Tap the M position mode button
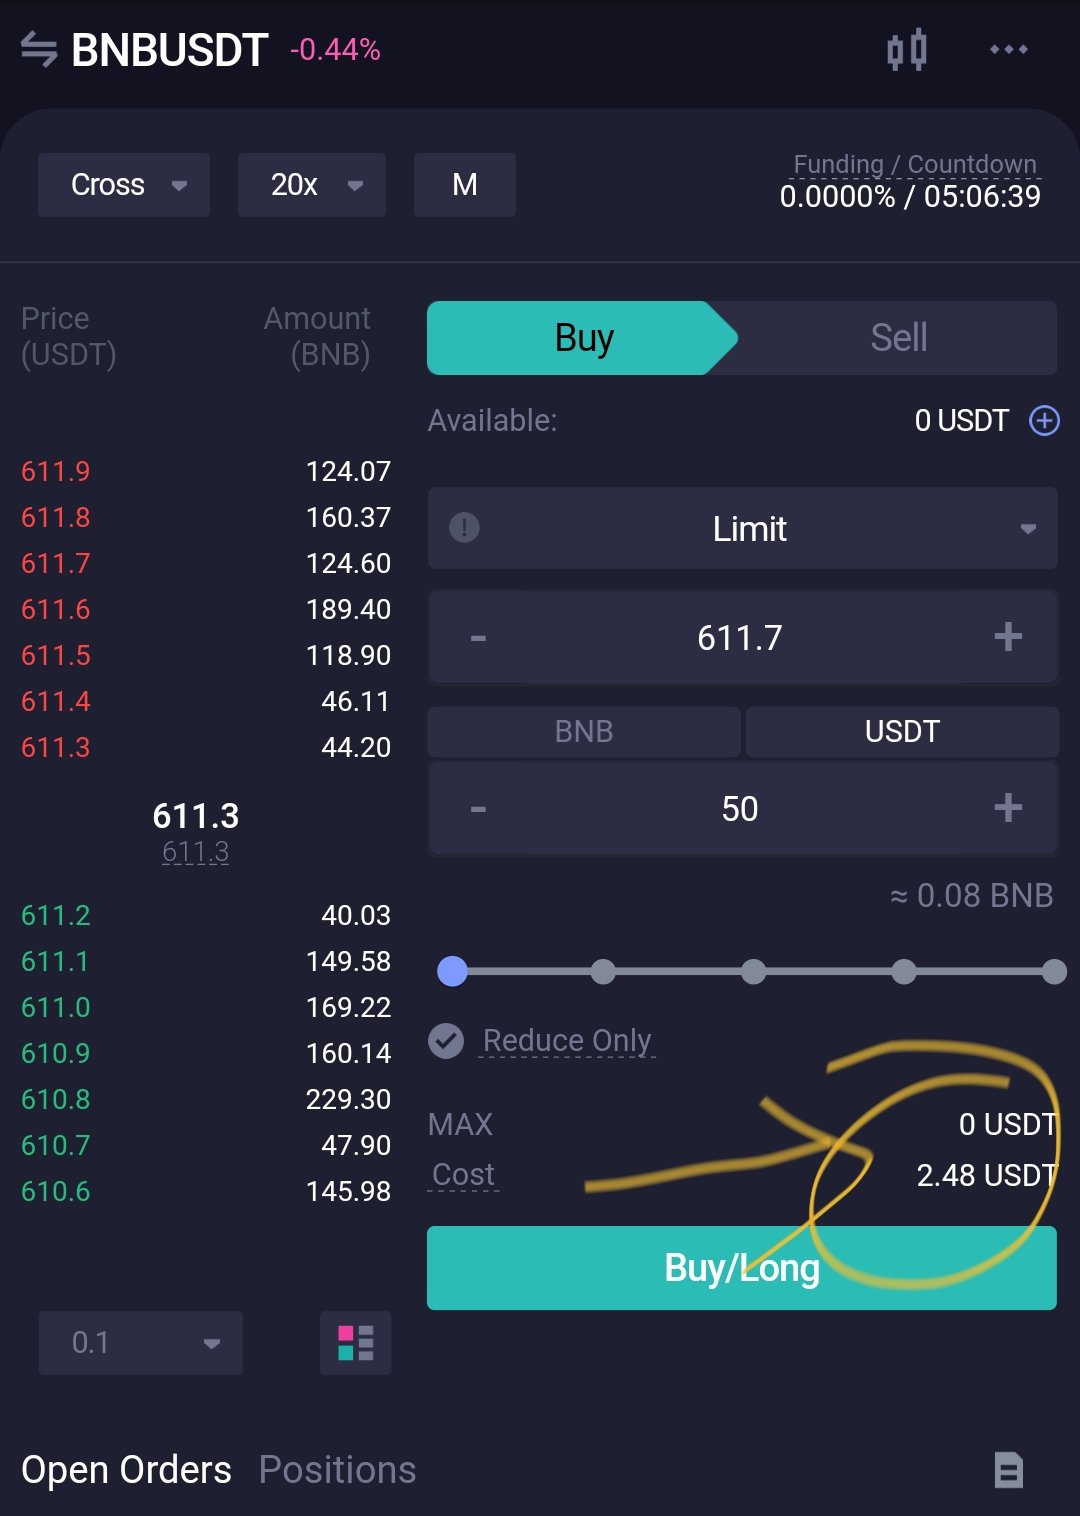1080x1516 pixels. click(465, 185)
